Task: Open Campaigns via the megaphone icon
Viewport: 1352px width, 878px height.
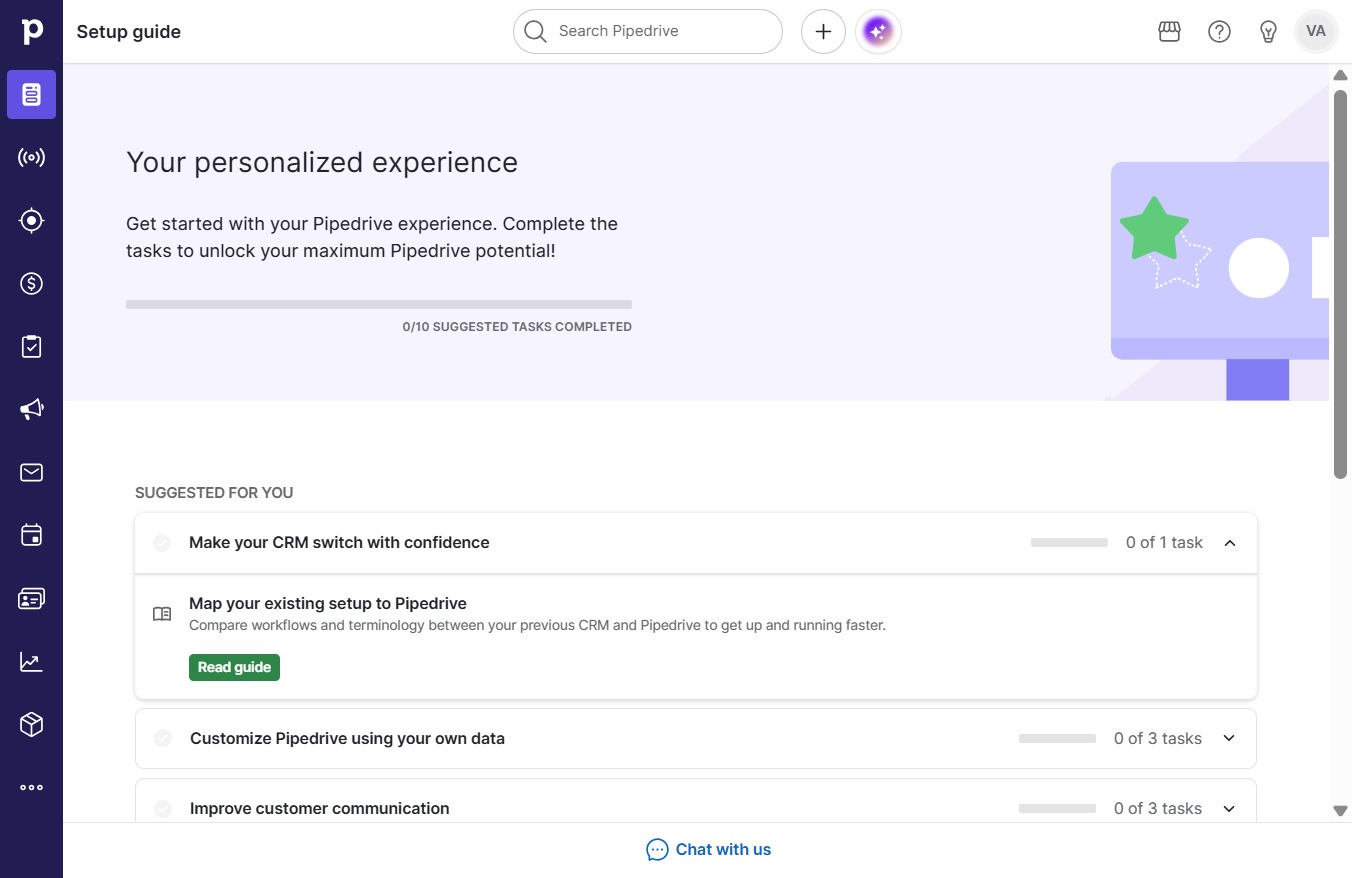Action: point(31,409)
